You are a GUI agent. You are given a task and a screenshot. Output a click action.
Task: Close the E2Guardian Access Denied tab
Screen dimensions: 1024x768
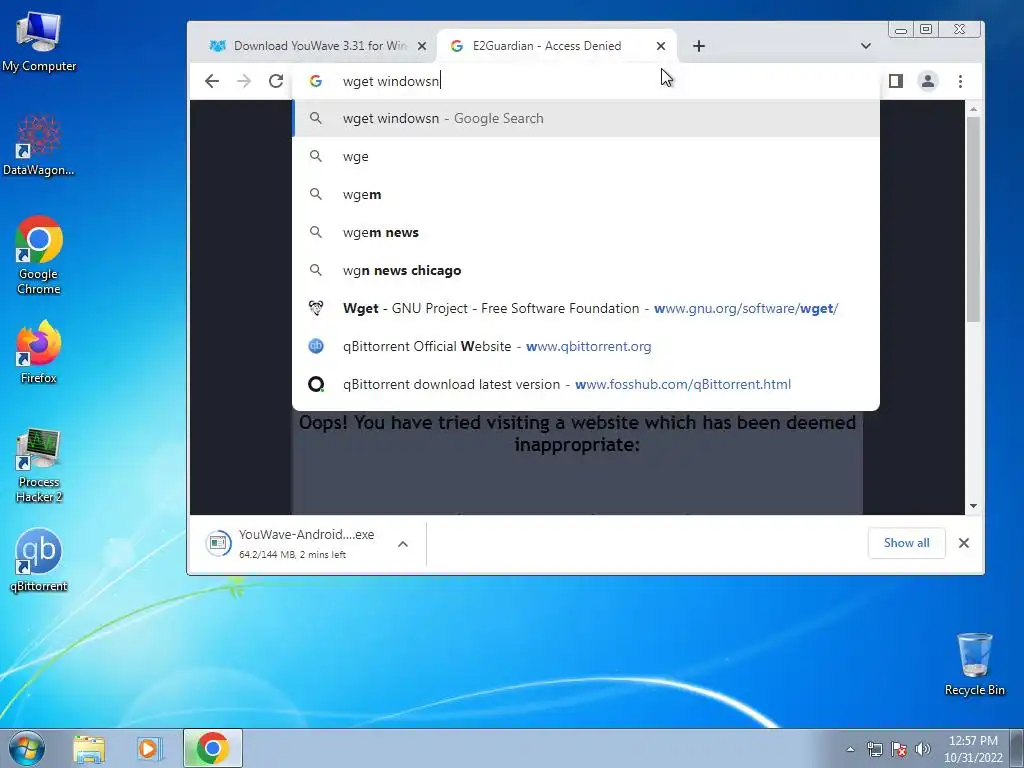click(x=661, y=46)
